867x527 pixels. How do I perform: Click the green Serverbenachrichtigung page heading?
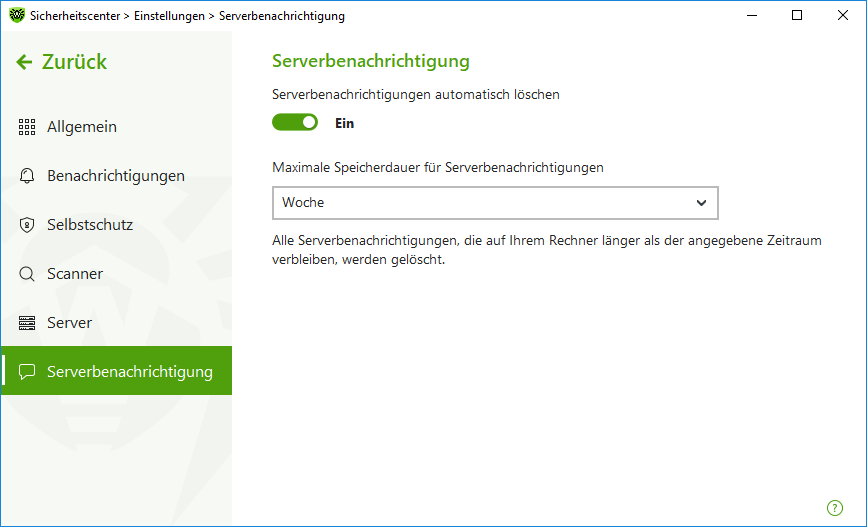pos(370,61)
